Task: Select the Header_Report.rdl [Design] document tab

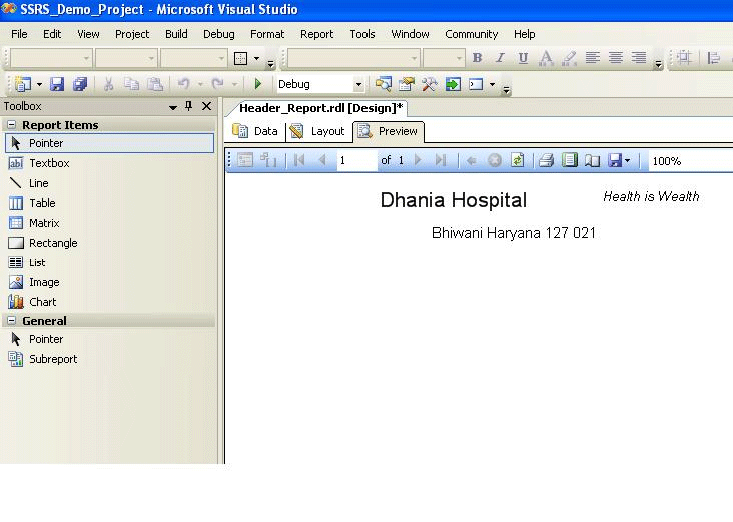Action: (x=321, y=108)
